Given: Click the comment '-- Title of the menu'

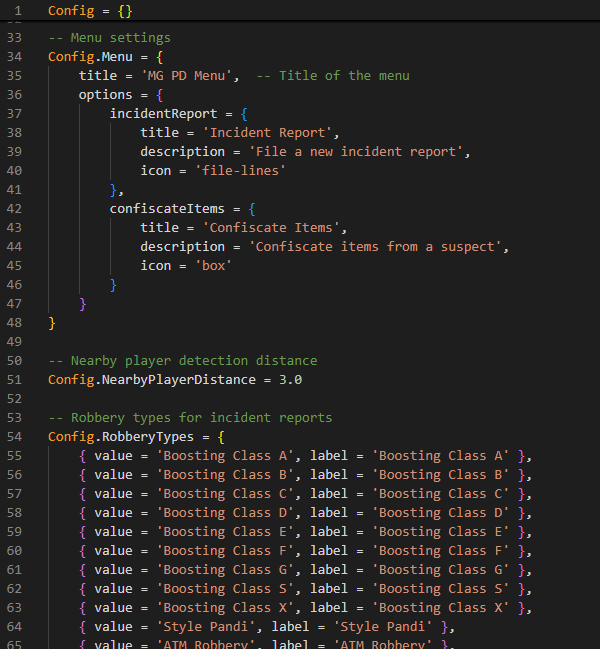Looking at the screenshot, I should tap(333, 76).
